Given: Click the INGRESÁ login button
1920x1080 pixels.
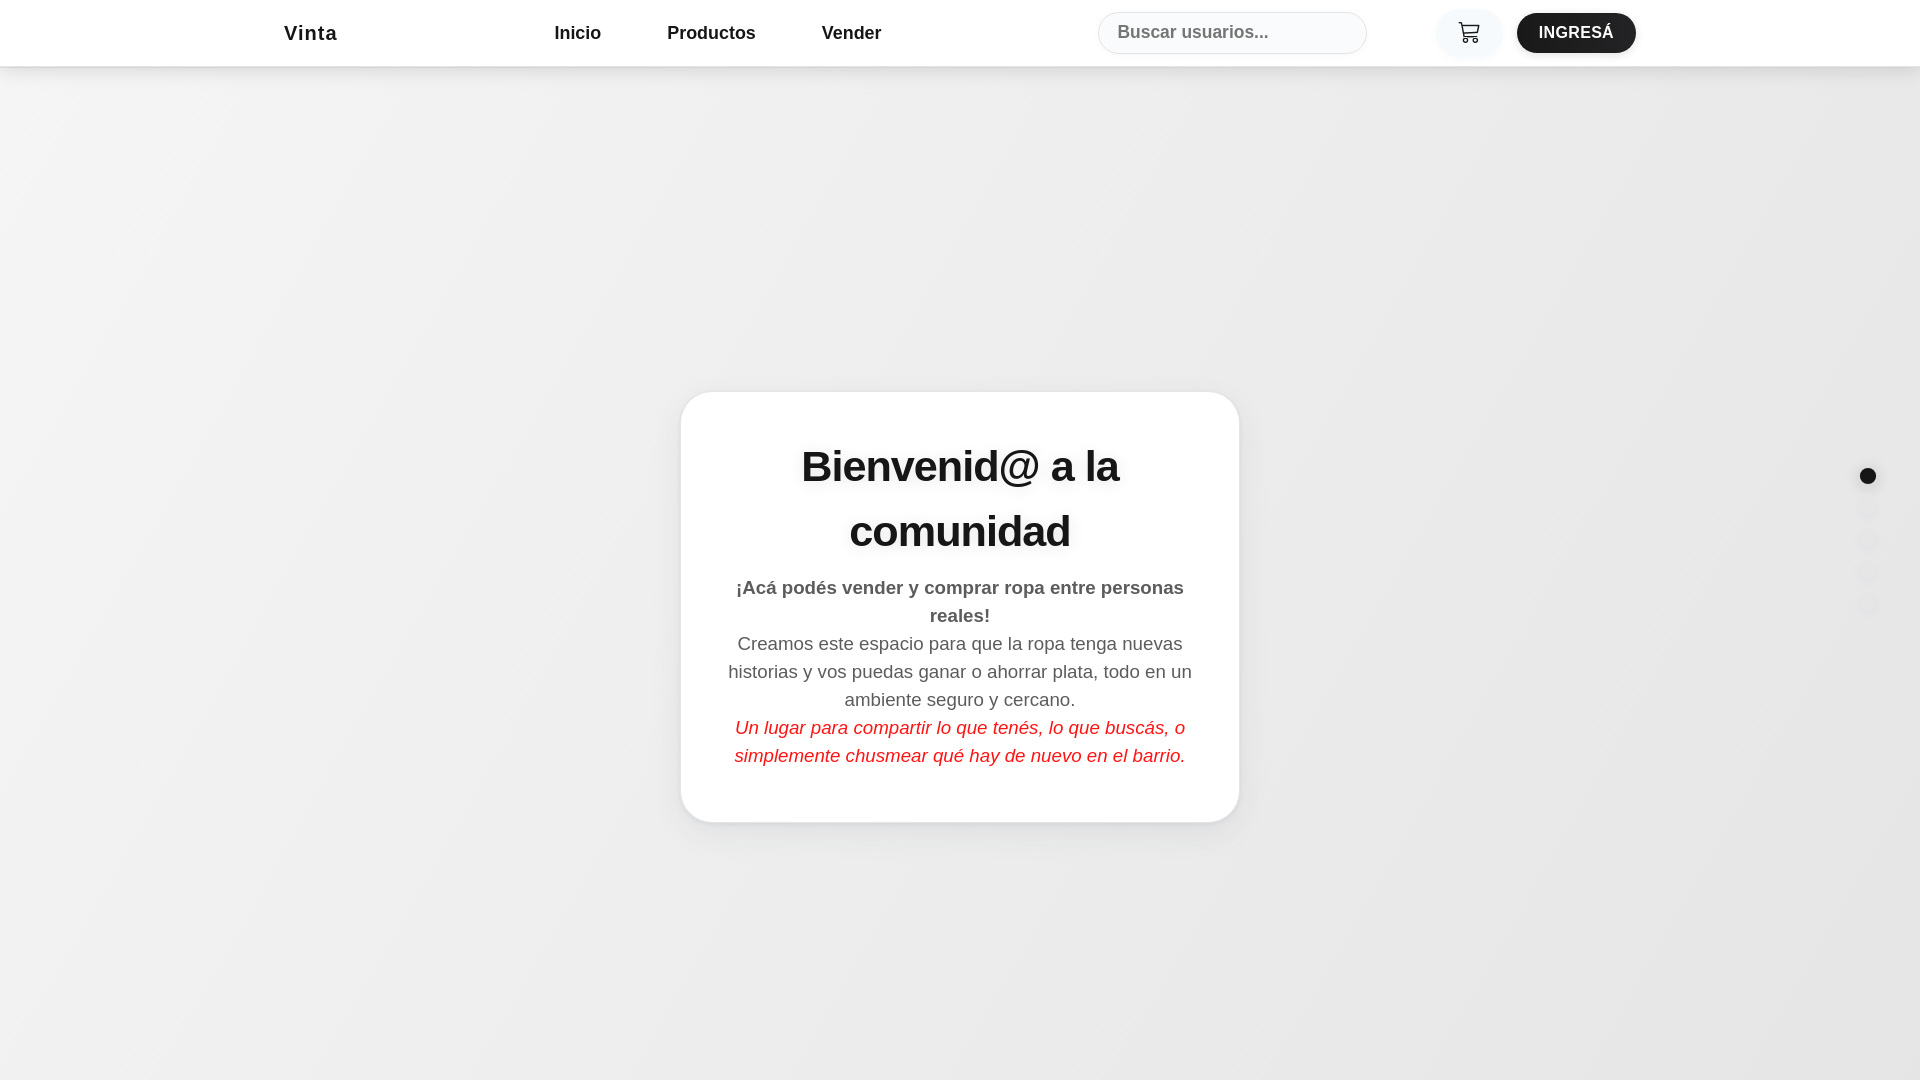Looking at the screenshot, I should pyautogui.click(x=1576, y=33).
